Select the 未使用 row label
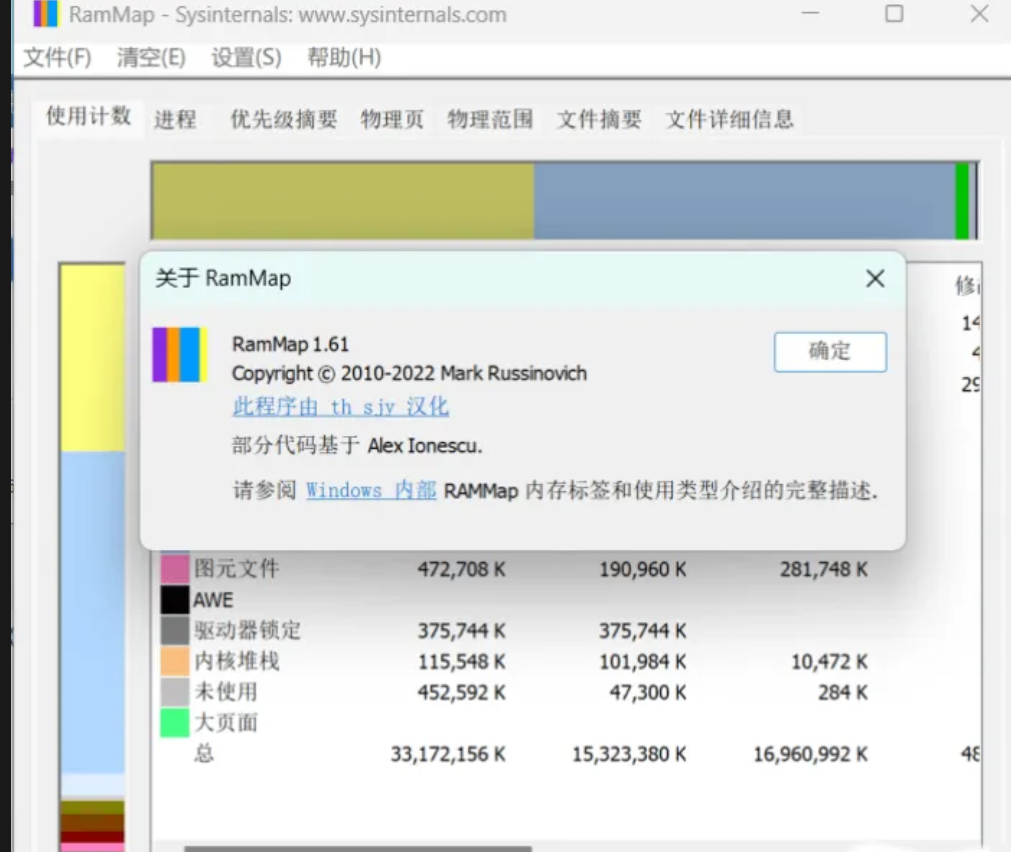This screenshot has width=1011, height=852. [226, 692]
